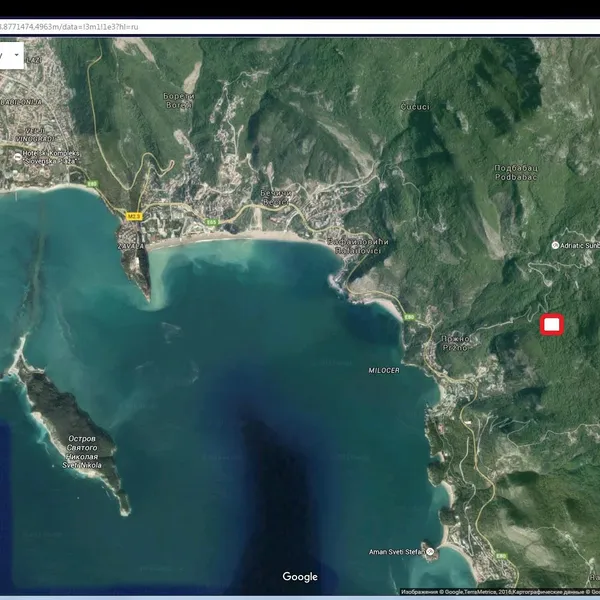Select the "Остров Святого Николая" island label
The height and width of the screenshot is (600, 600).
pyautogui.click(x=82, y=452)
